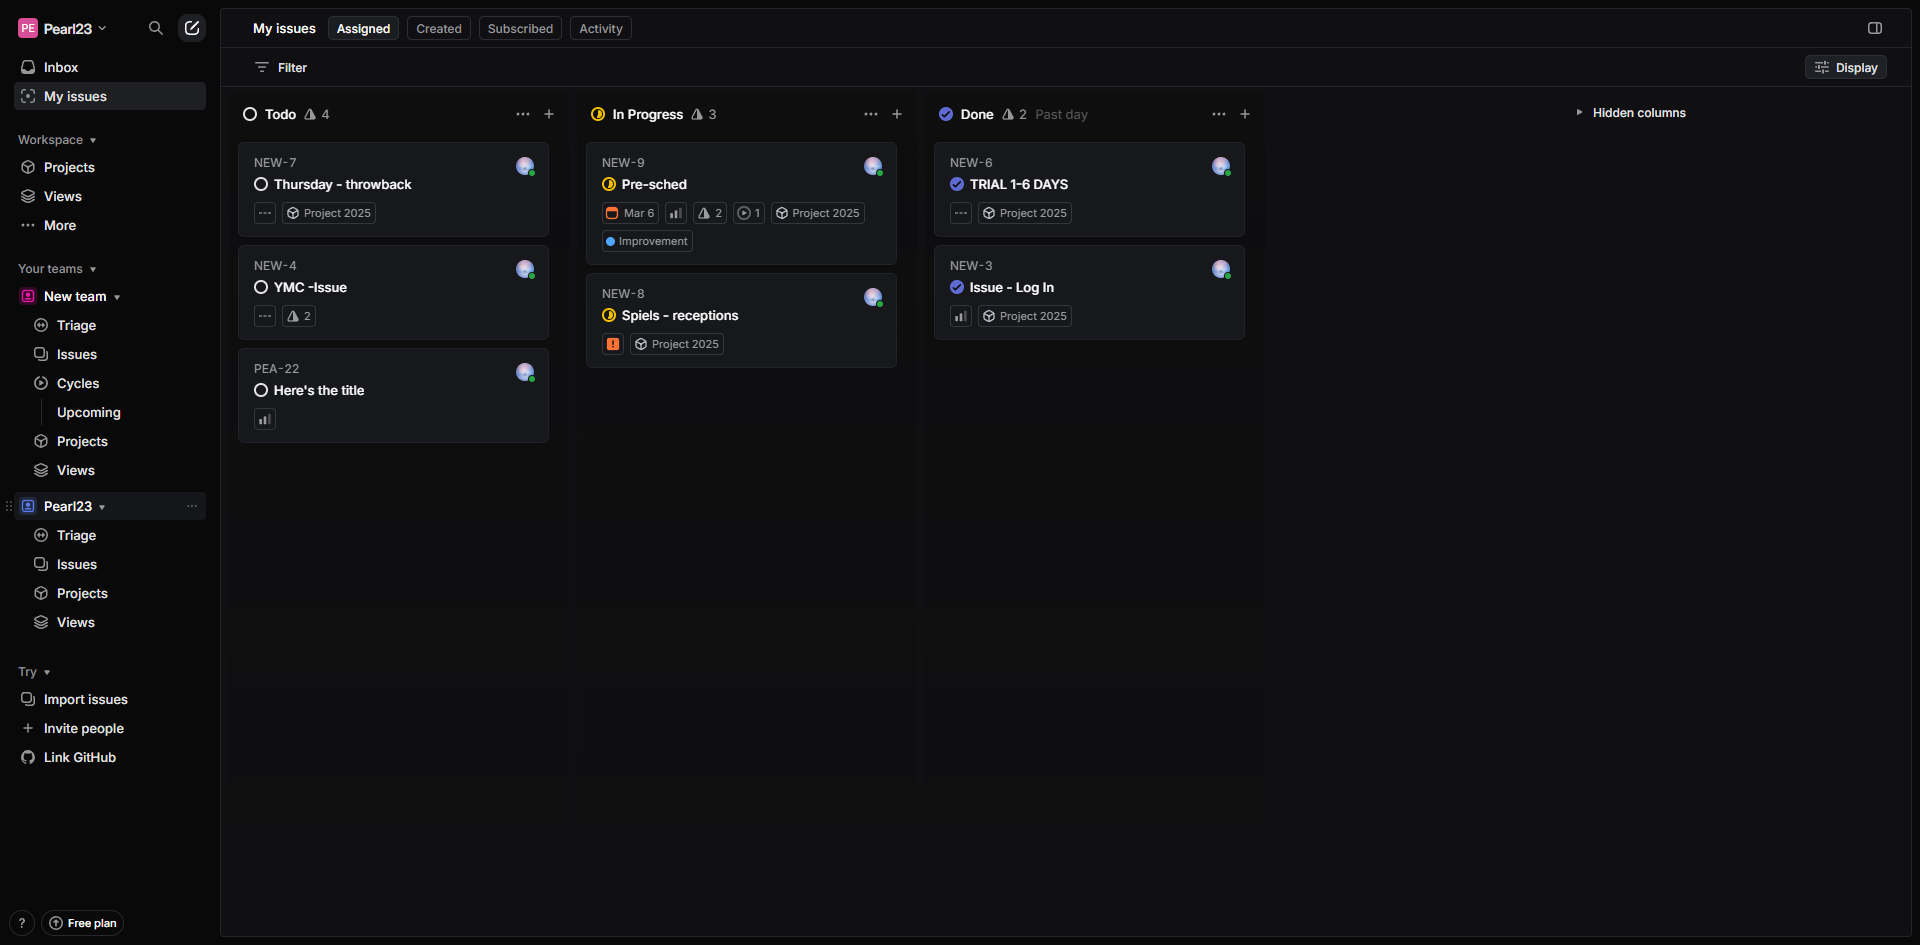1920x945 pixels.
Task: Click Project 2025 tag on TRIAL 1-6 DAYS
Action: (1025, 213)
